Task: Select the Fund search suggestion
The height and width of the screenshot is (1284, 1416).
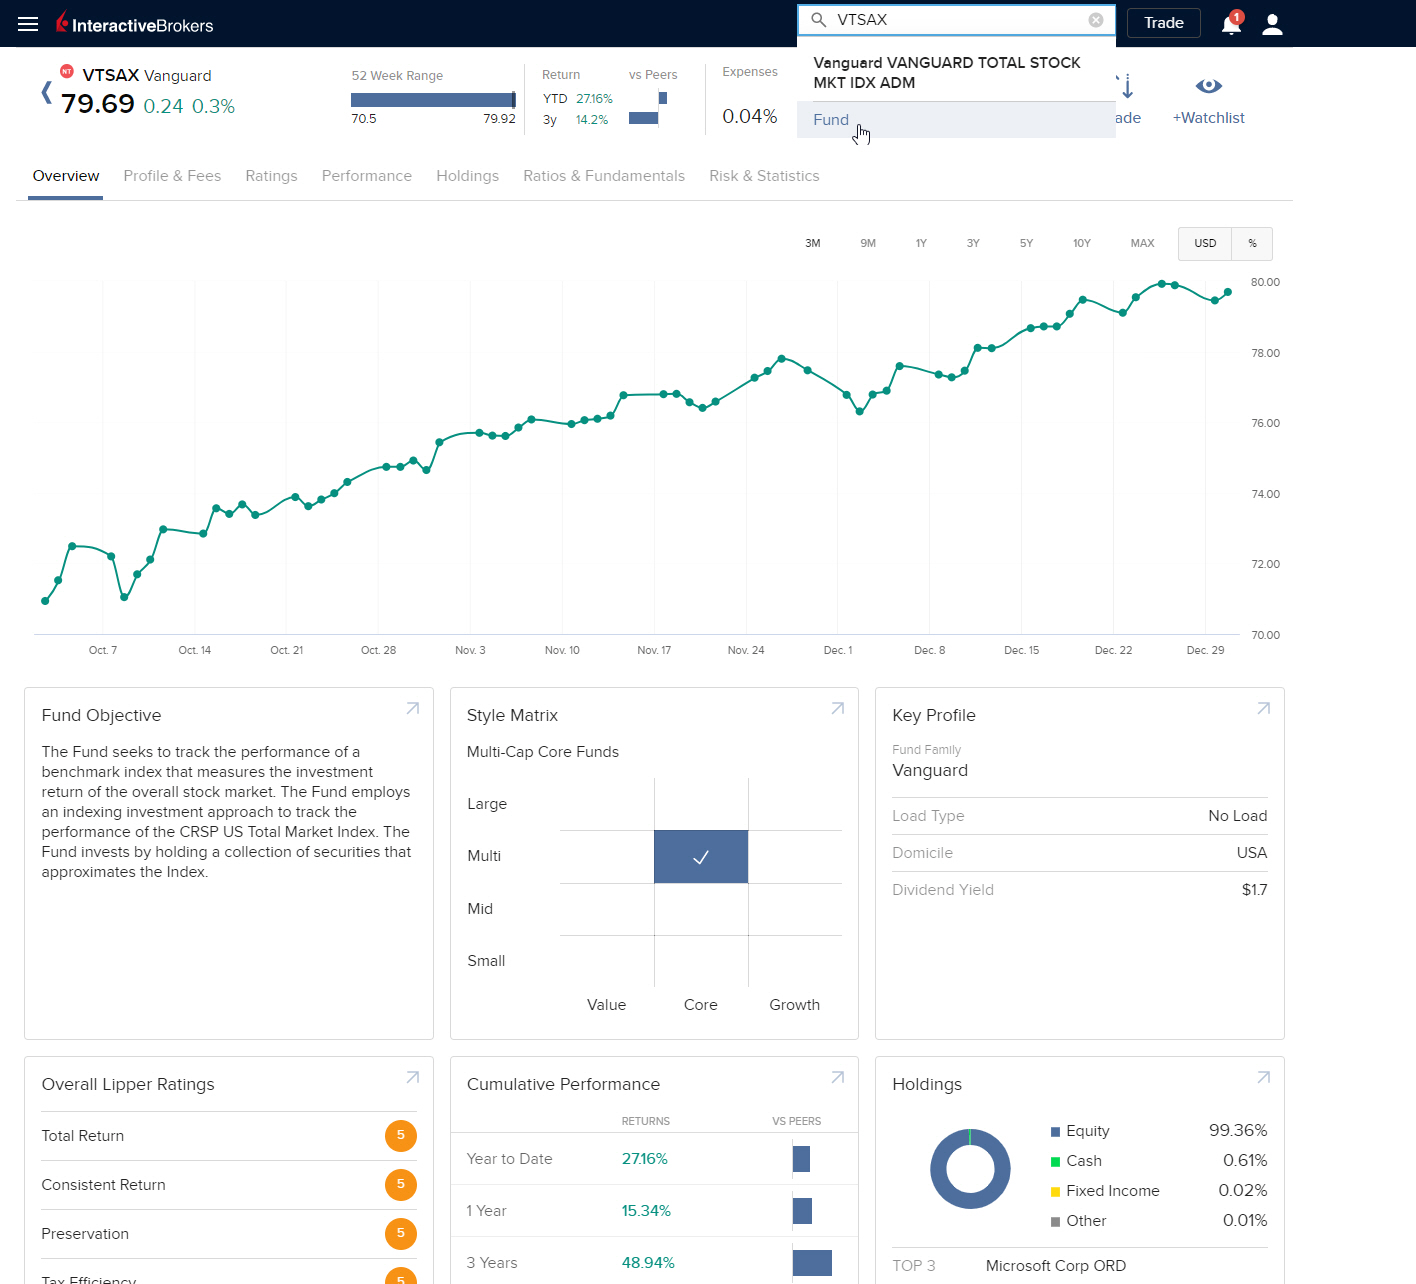Action: tap(956, 120)
